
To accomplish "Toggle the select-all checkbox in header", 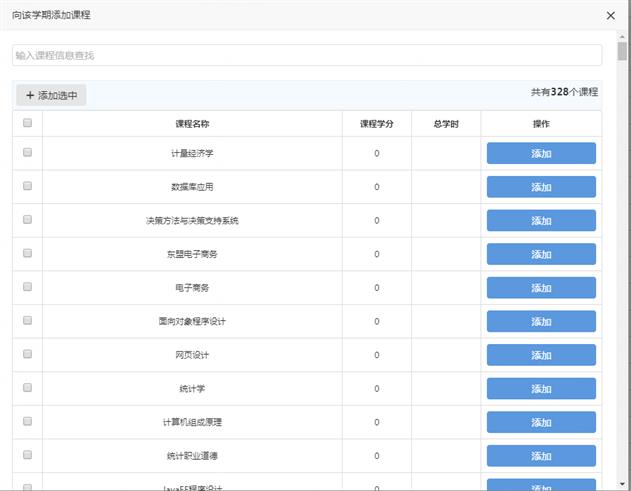I will (27, 123).
